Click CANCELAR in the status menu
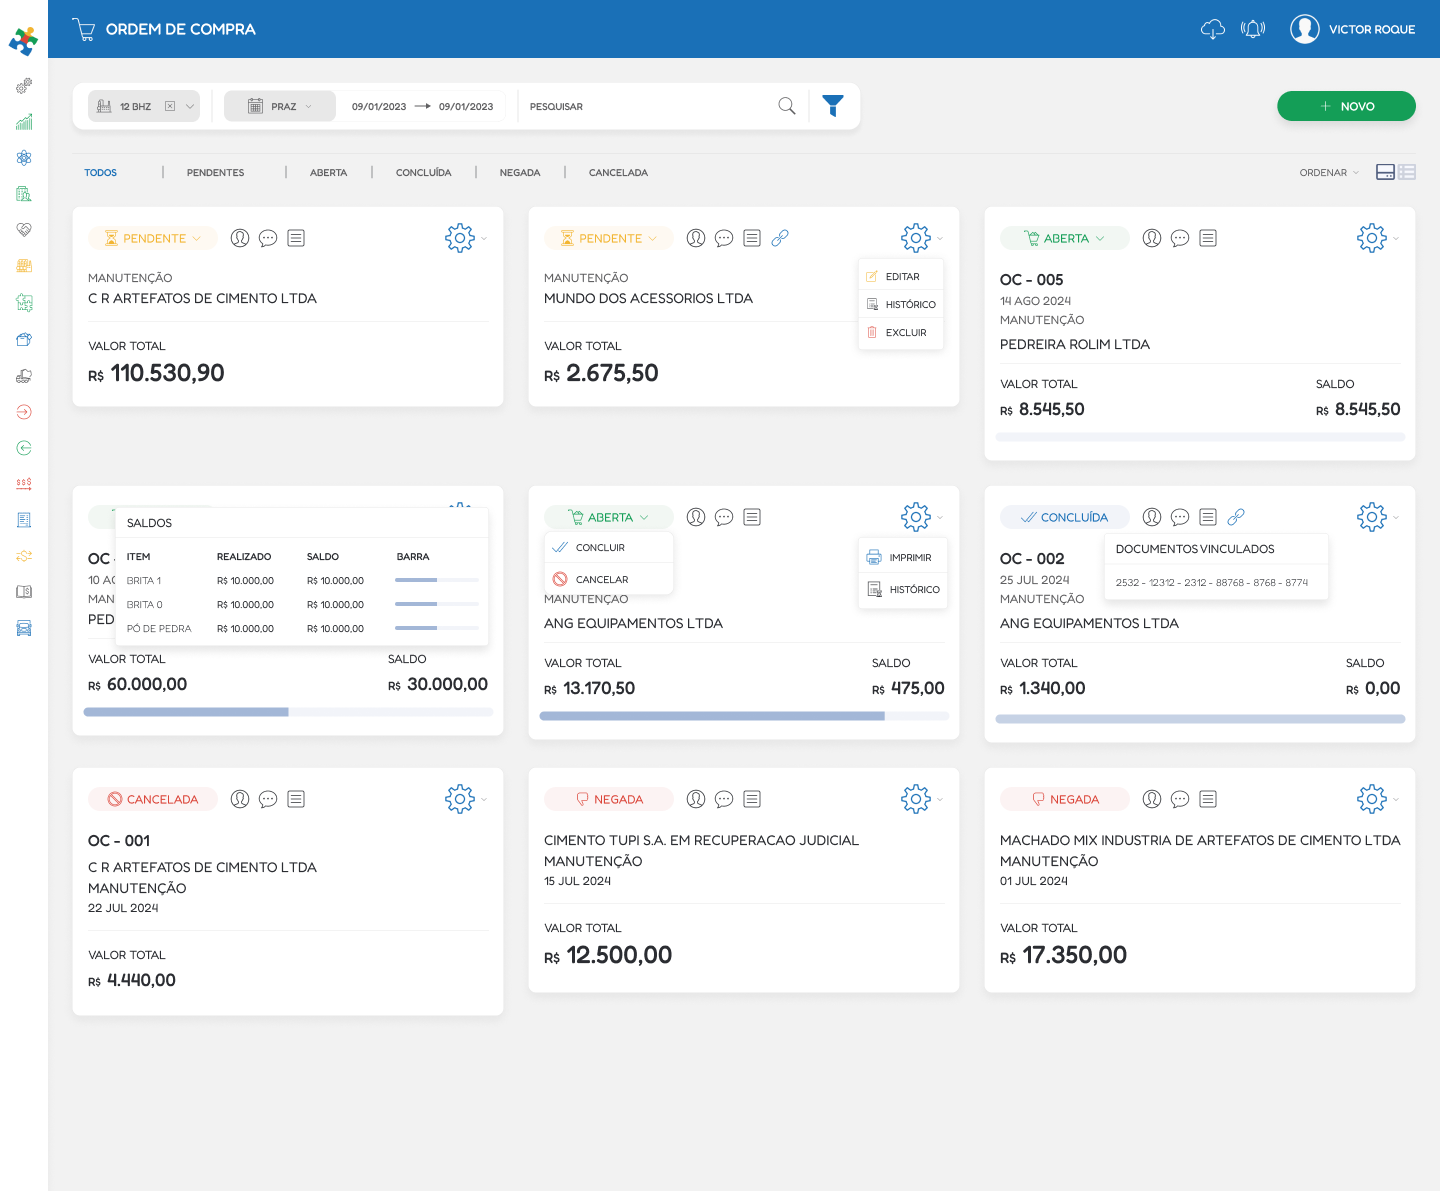 [601, 580]
